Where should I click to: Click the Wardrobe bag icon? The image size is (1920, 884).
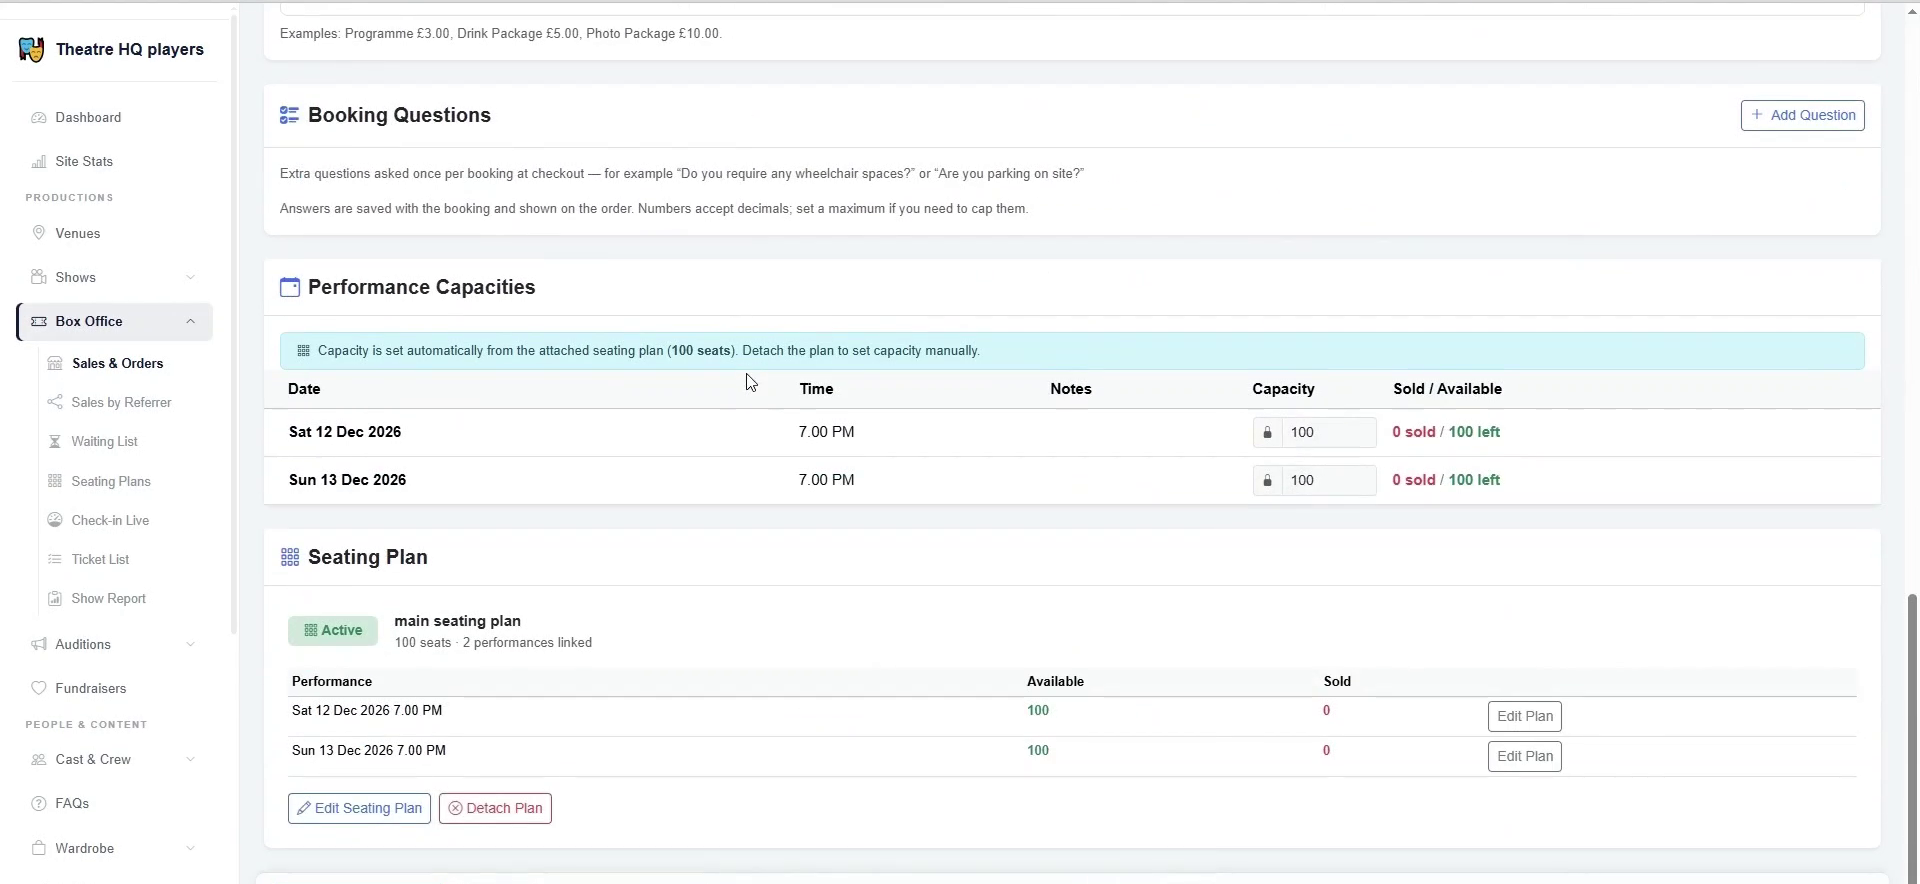pos(39,848)
